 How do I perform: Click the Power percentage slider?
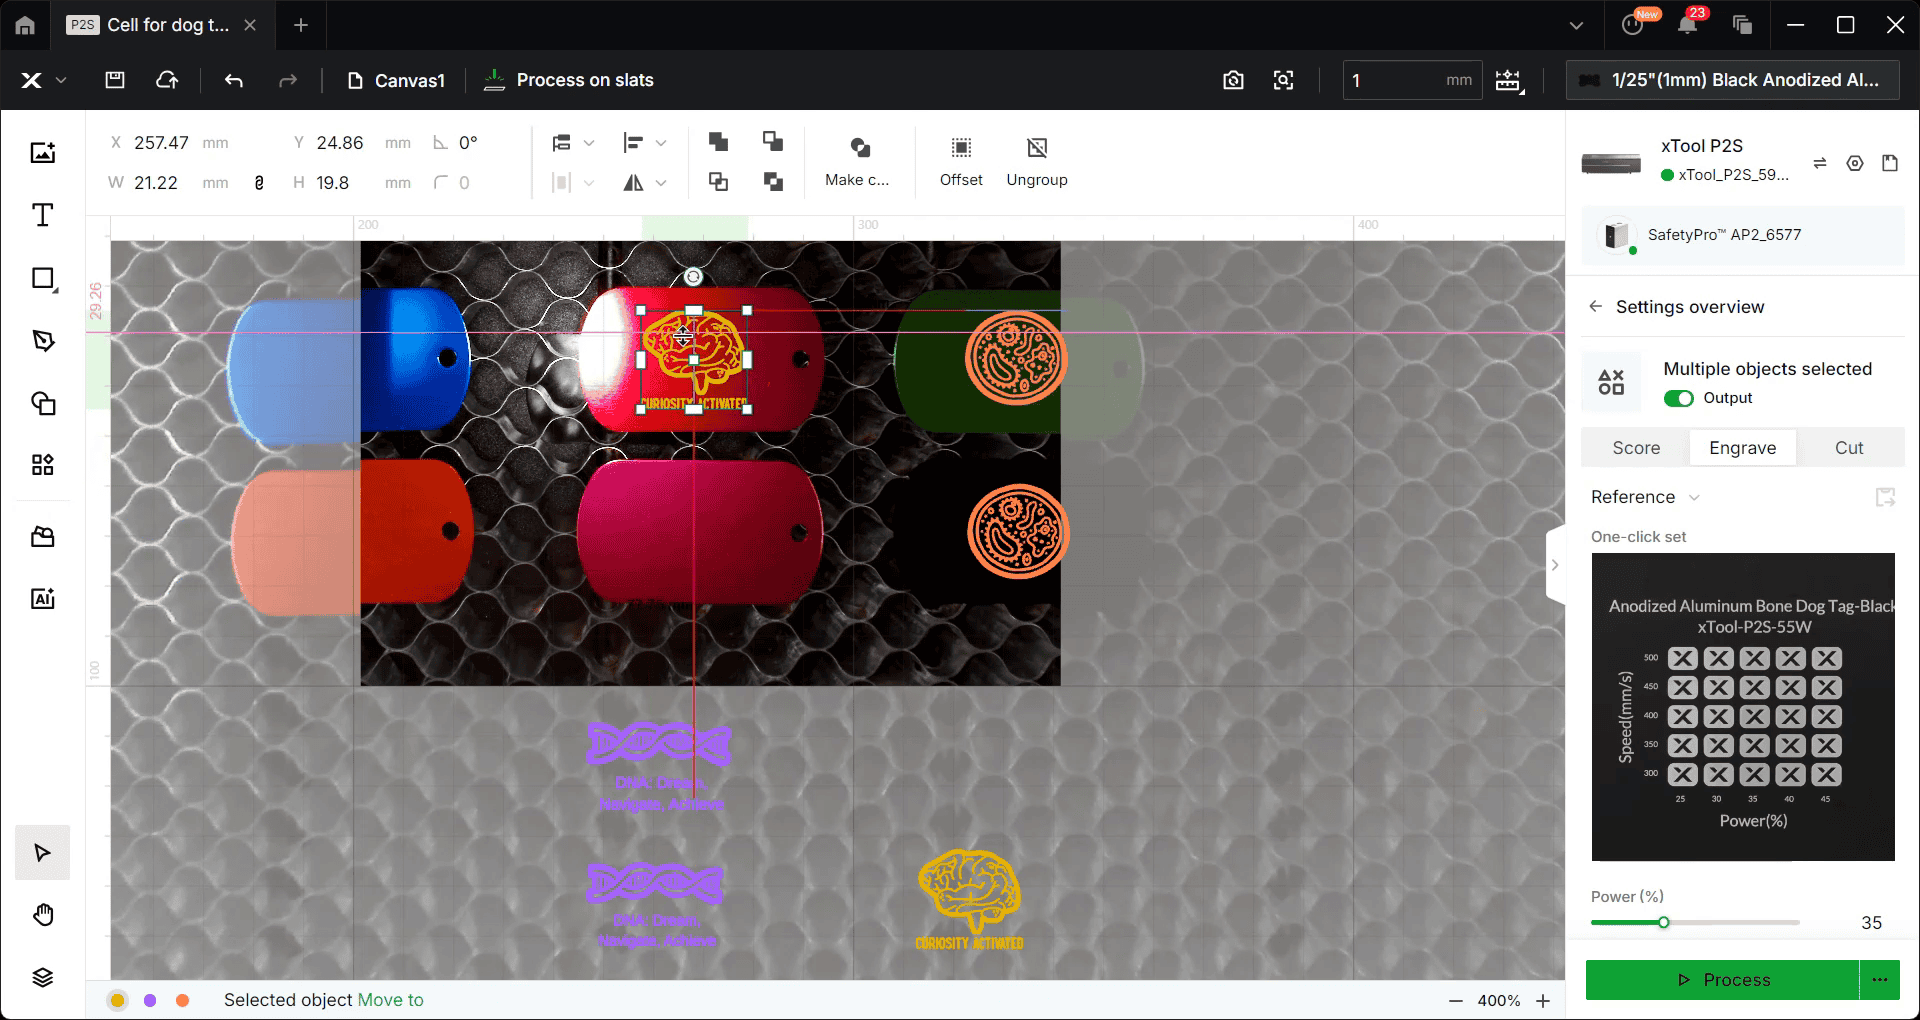coord(1694,922)
